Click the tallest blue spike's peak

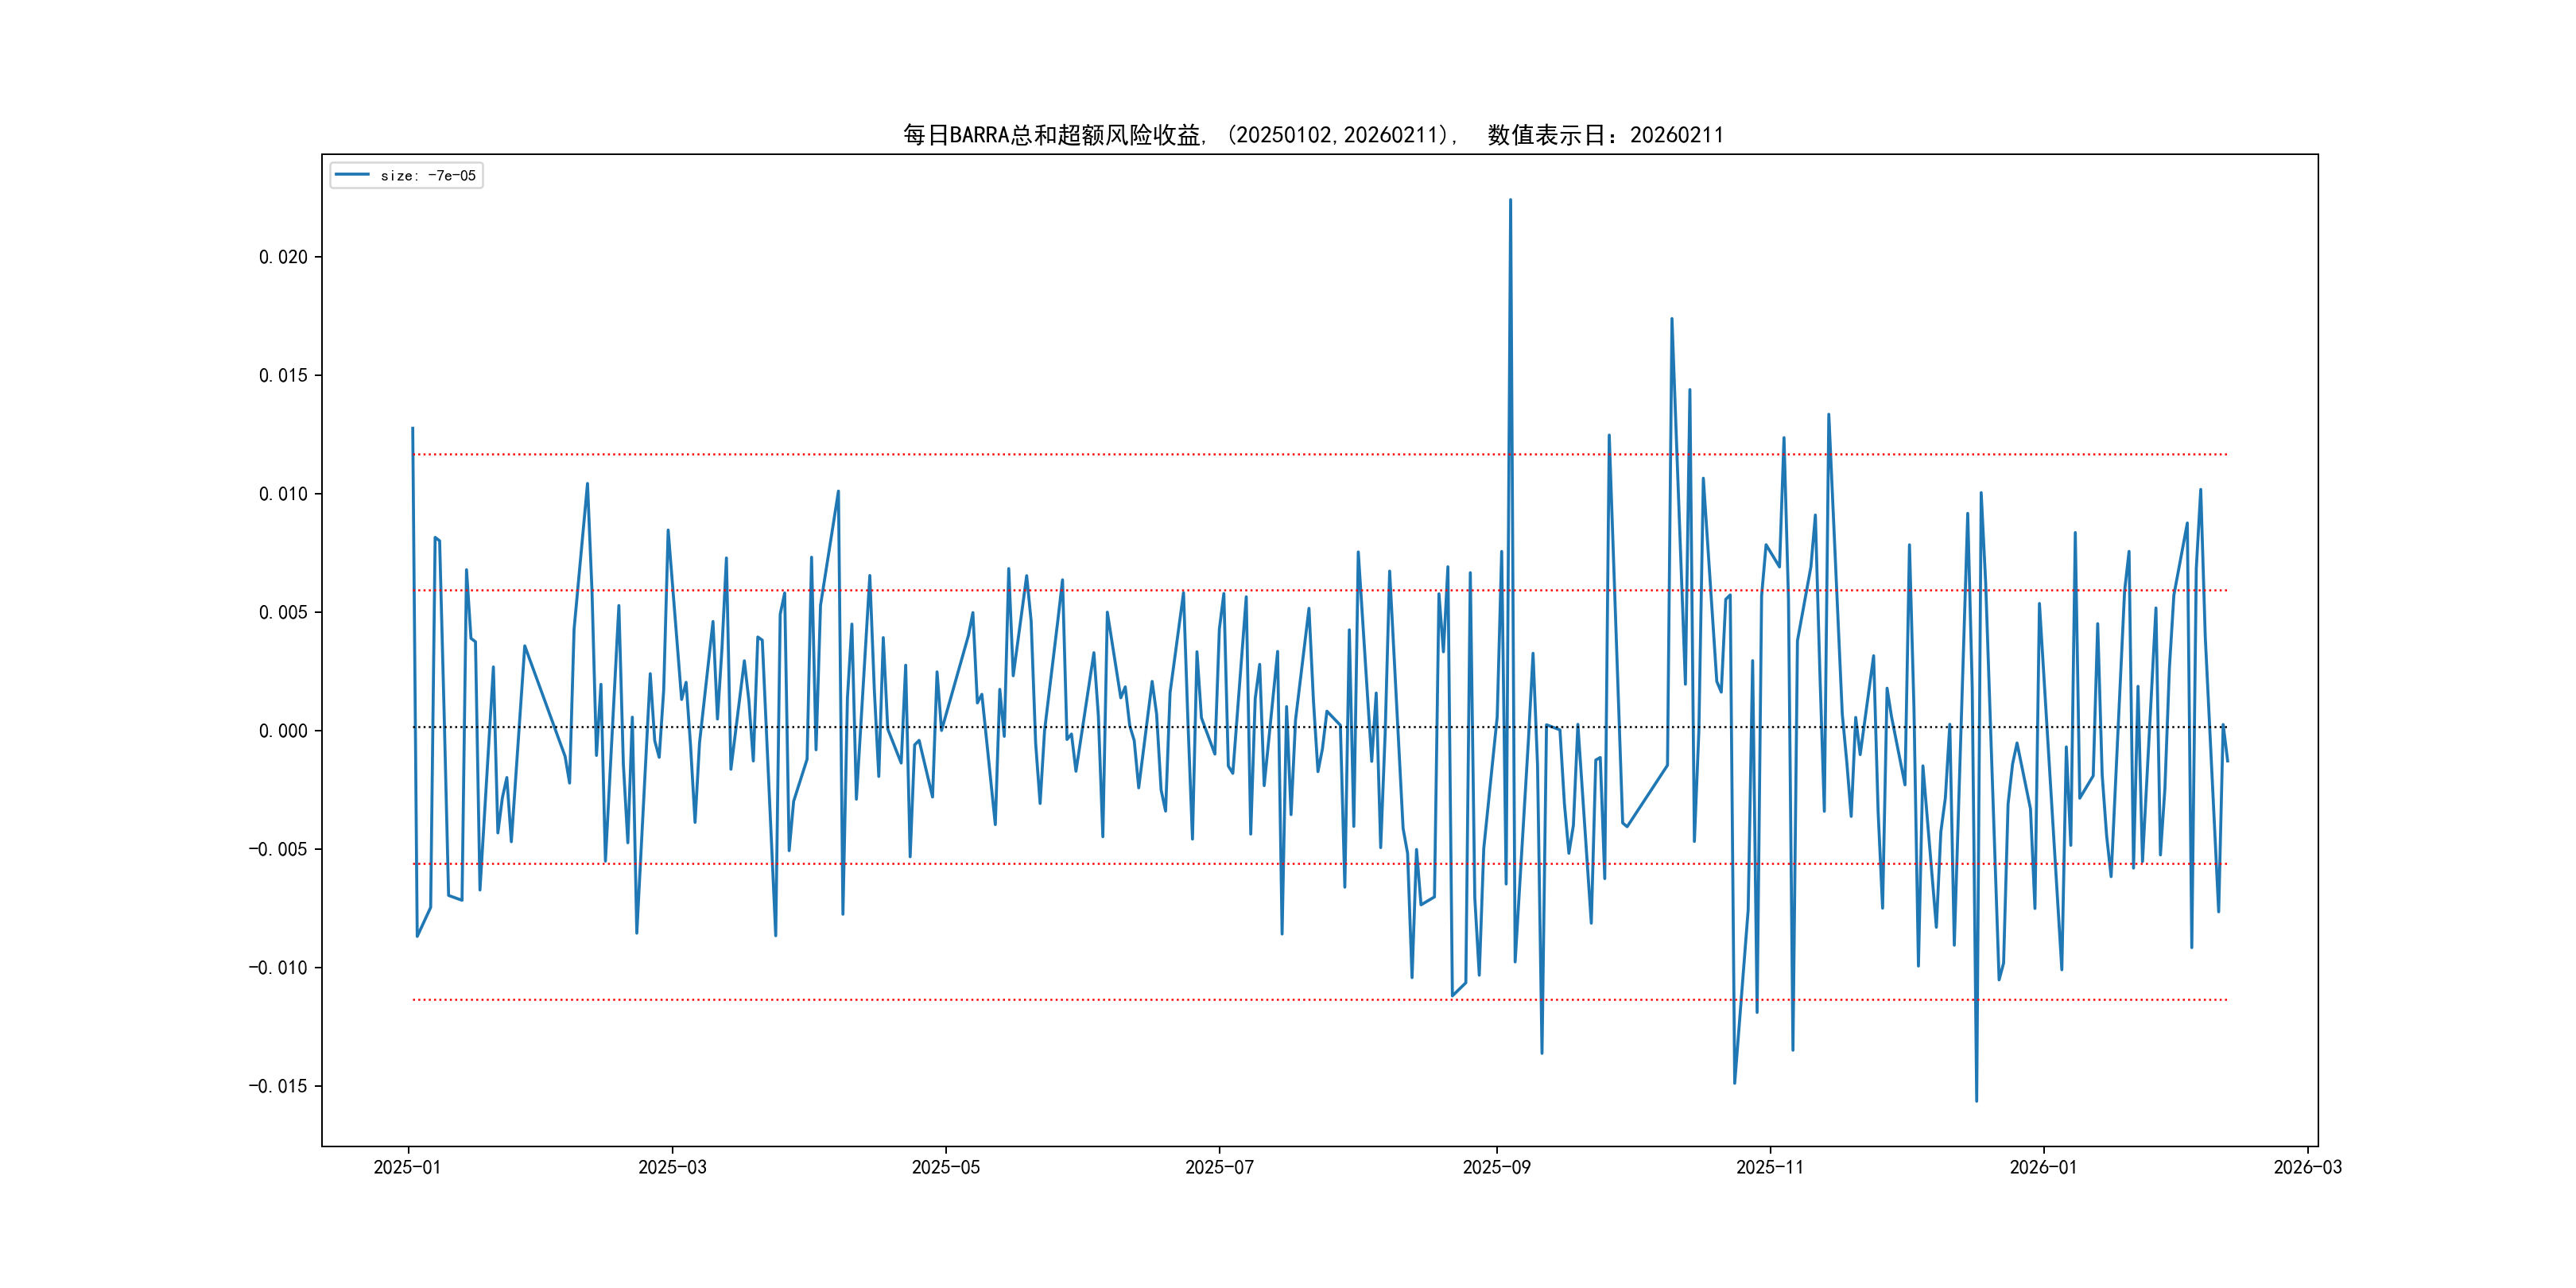[x=1510, y=200]
